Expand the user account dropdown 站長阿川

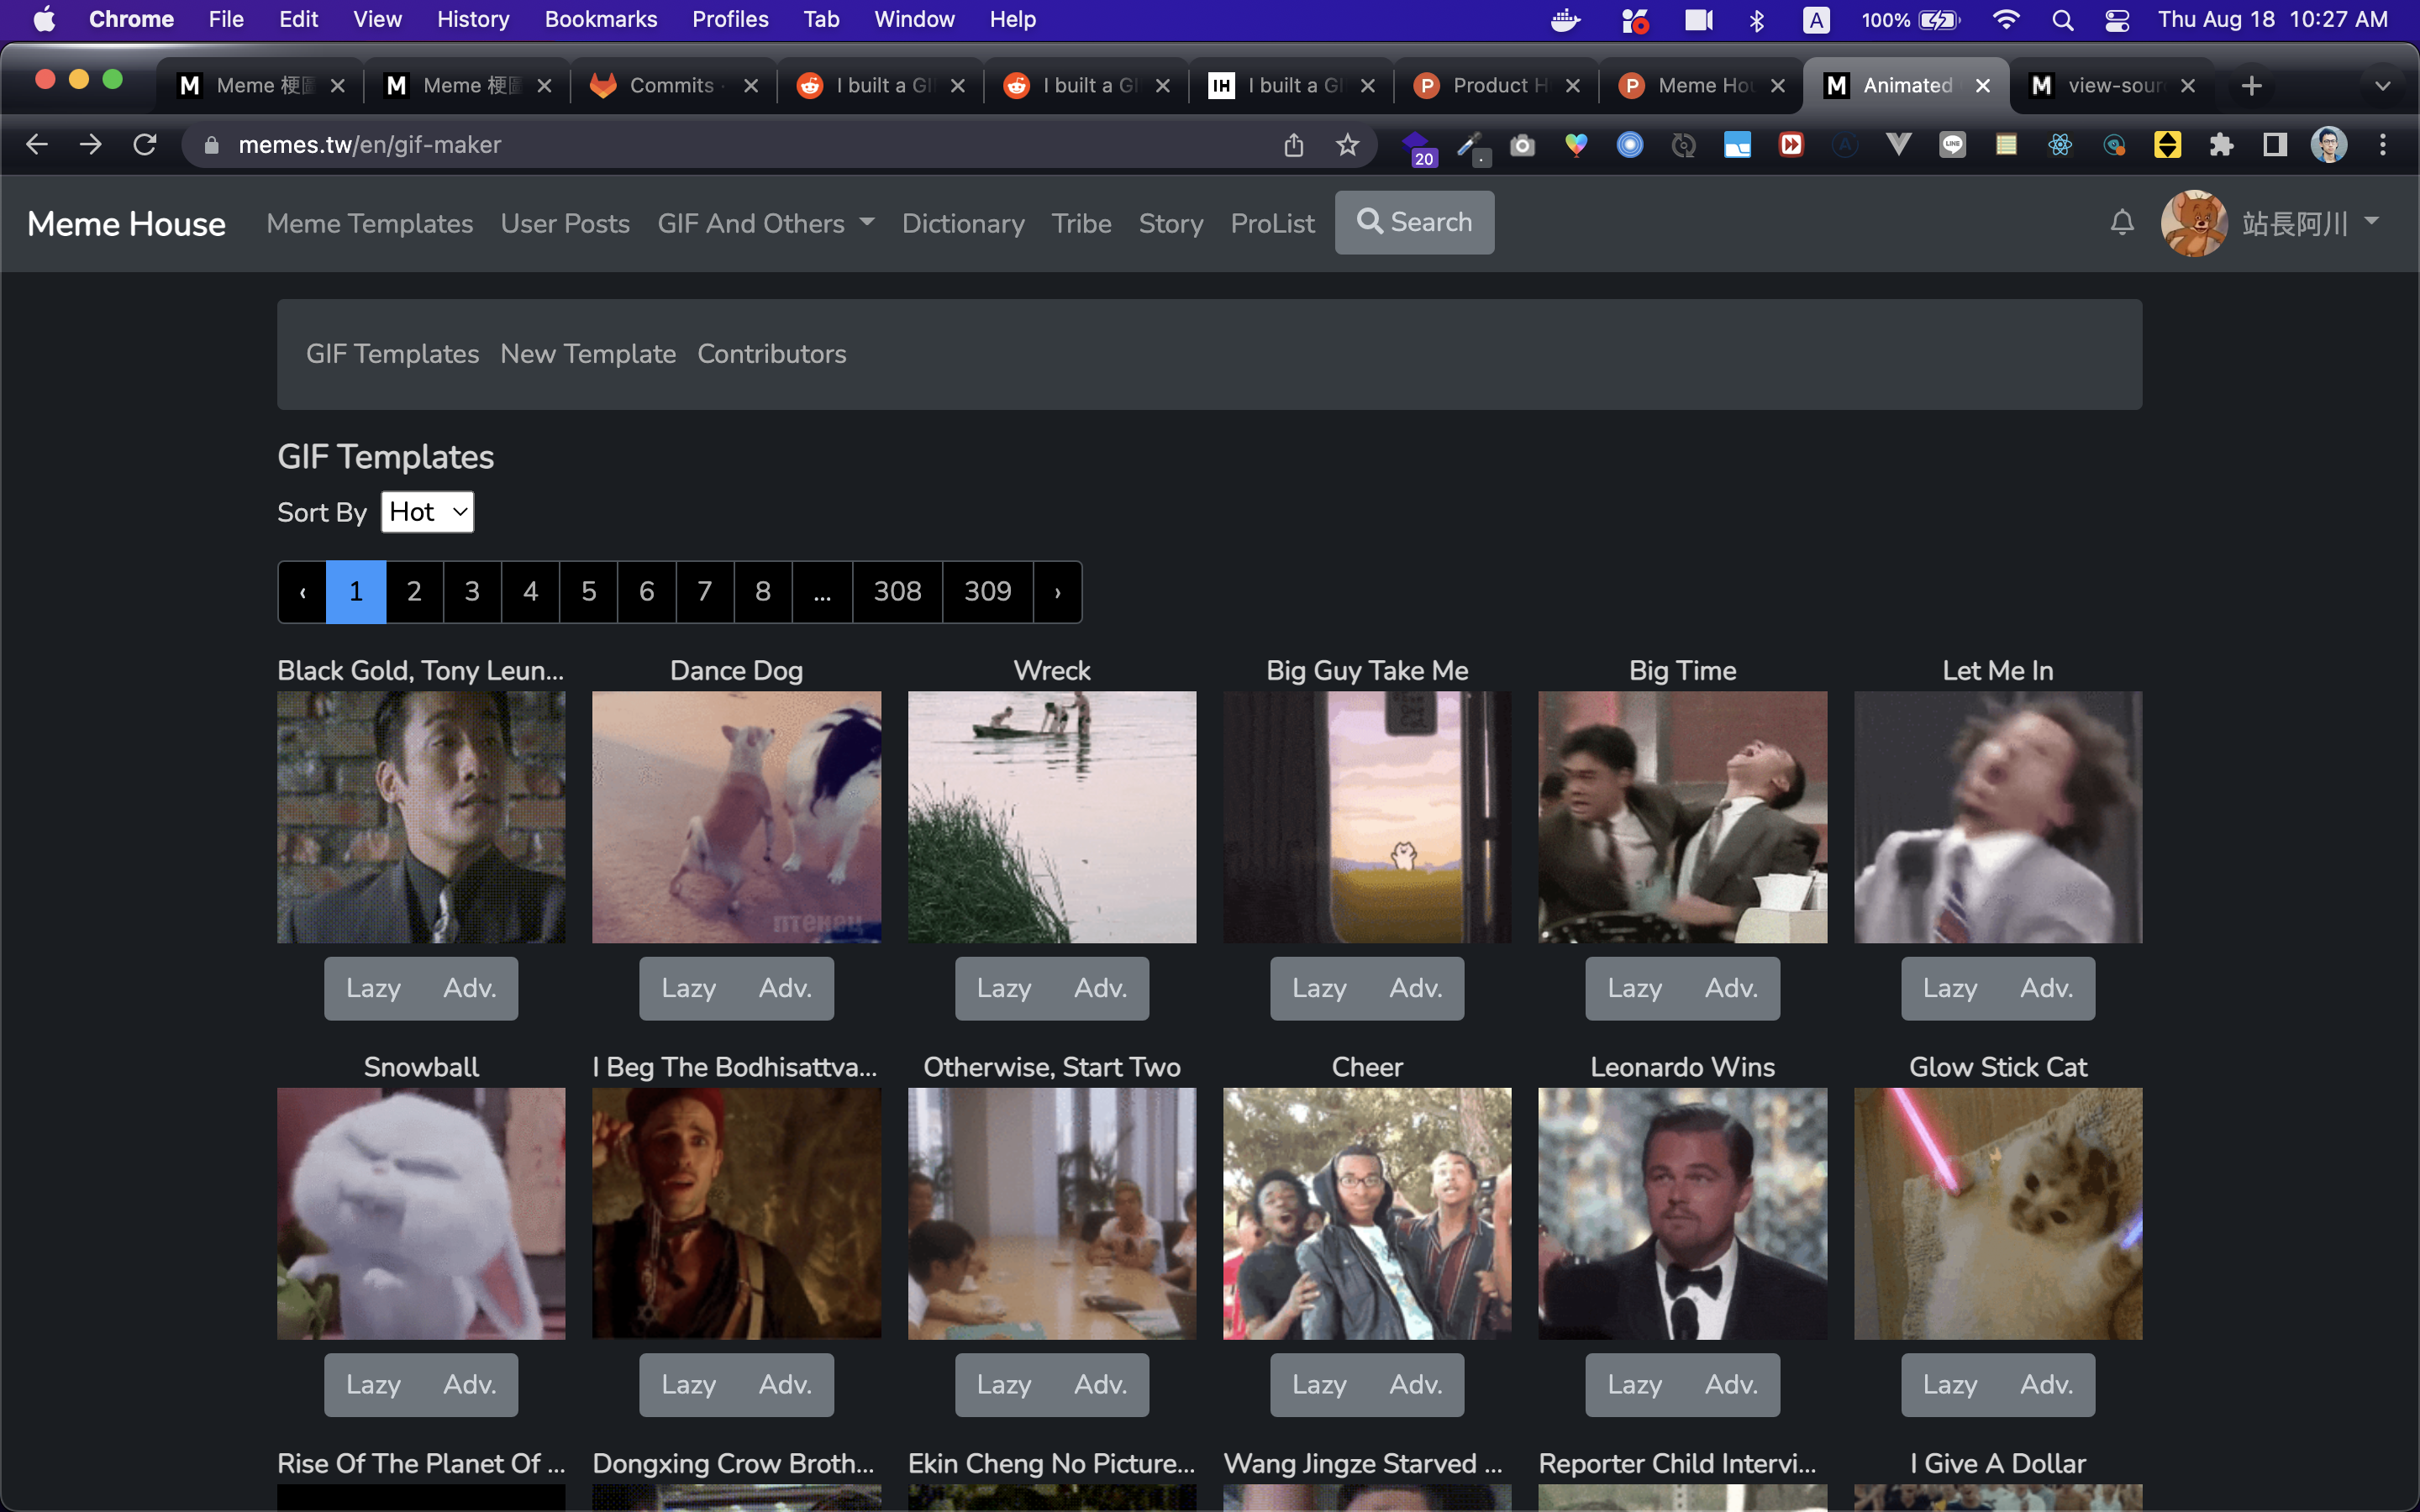pyautogui.click(x=2309, y=223)
